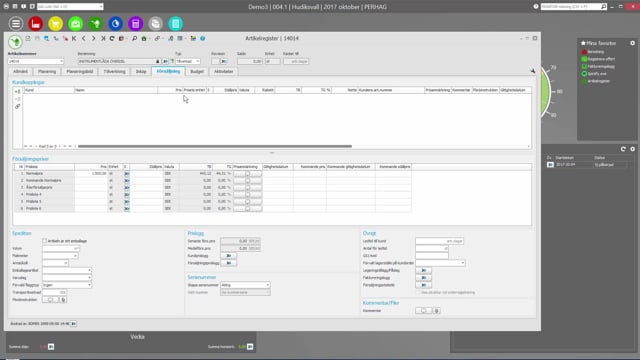Open the grey documents module
The height and width of the screenshot is (360, 640).
pos(156,24)
